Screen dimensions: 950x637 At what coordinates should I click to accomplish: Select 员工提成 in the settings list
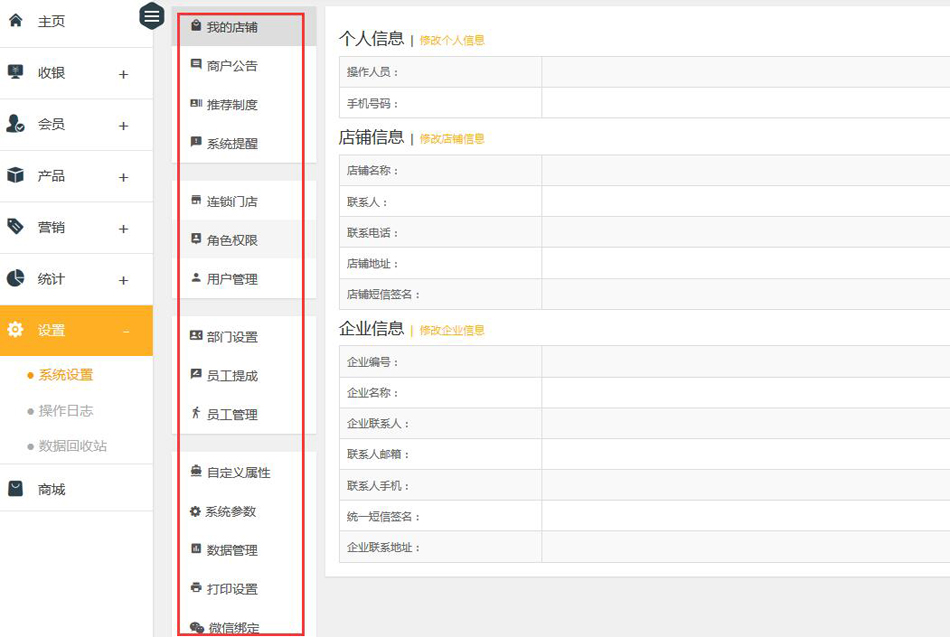(x=231, y=376)
